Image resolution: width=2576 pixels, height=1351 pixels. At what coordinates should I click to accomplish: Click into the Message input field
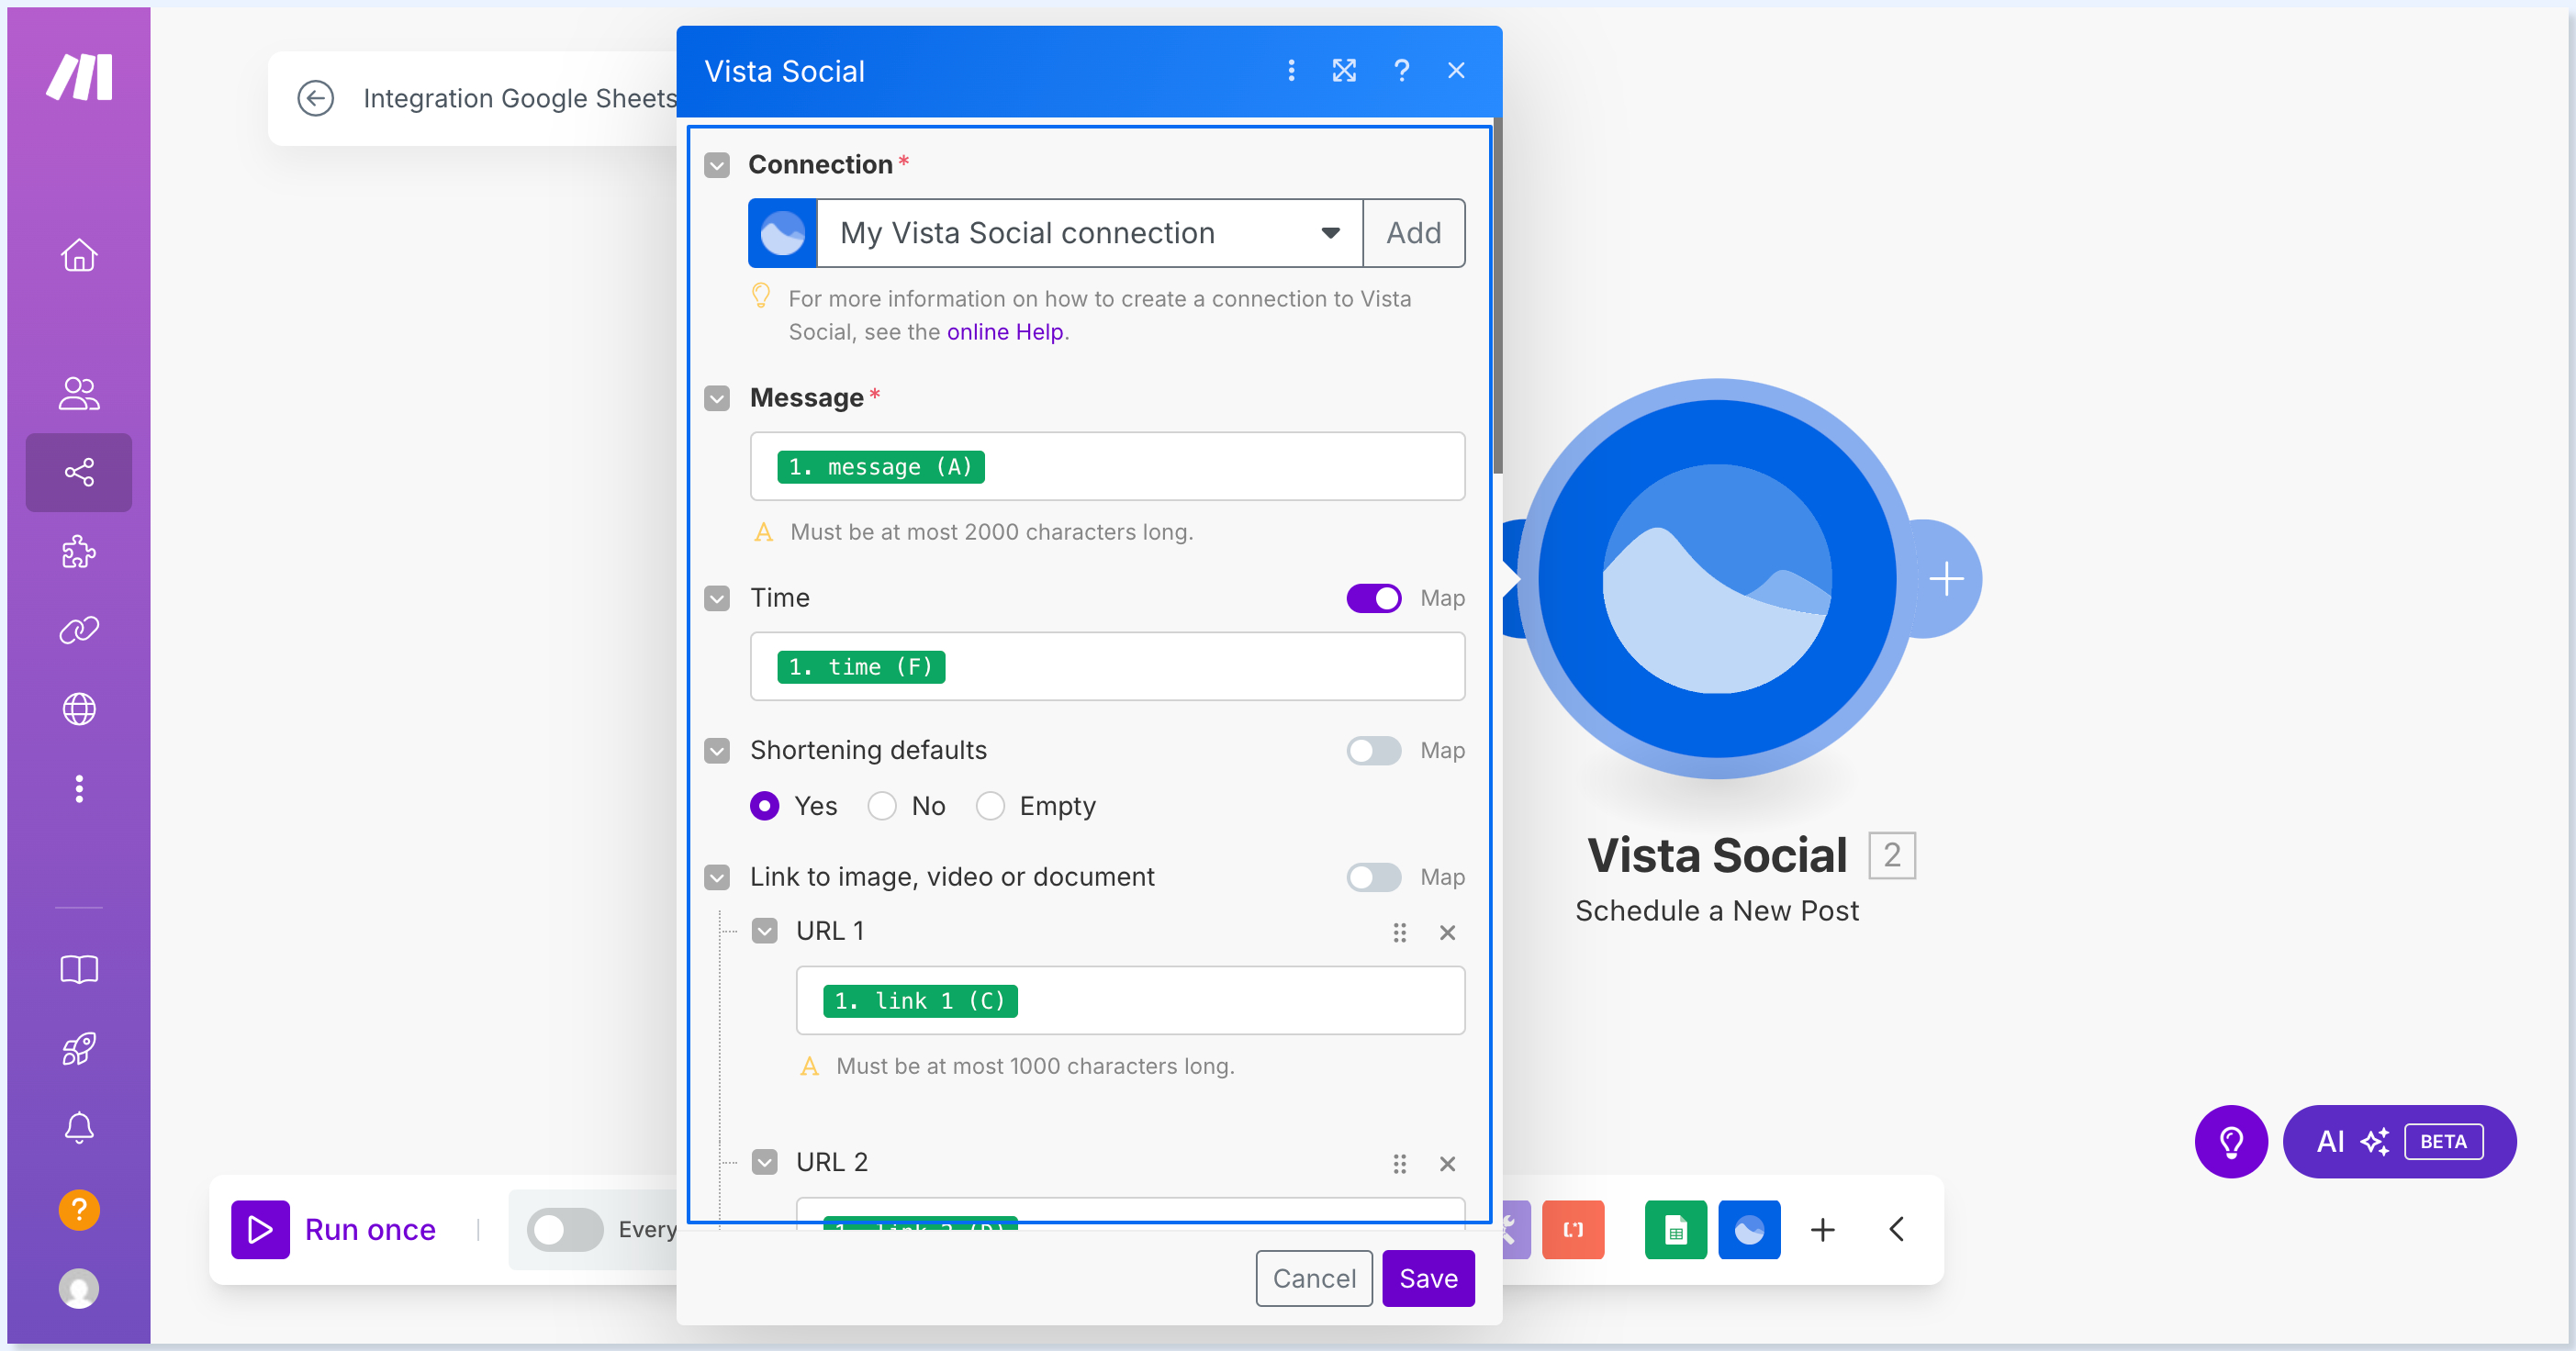(1107, 466)
